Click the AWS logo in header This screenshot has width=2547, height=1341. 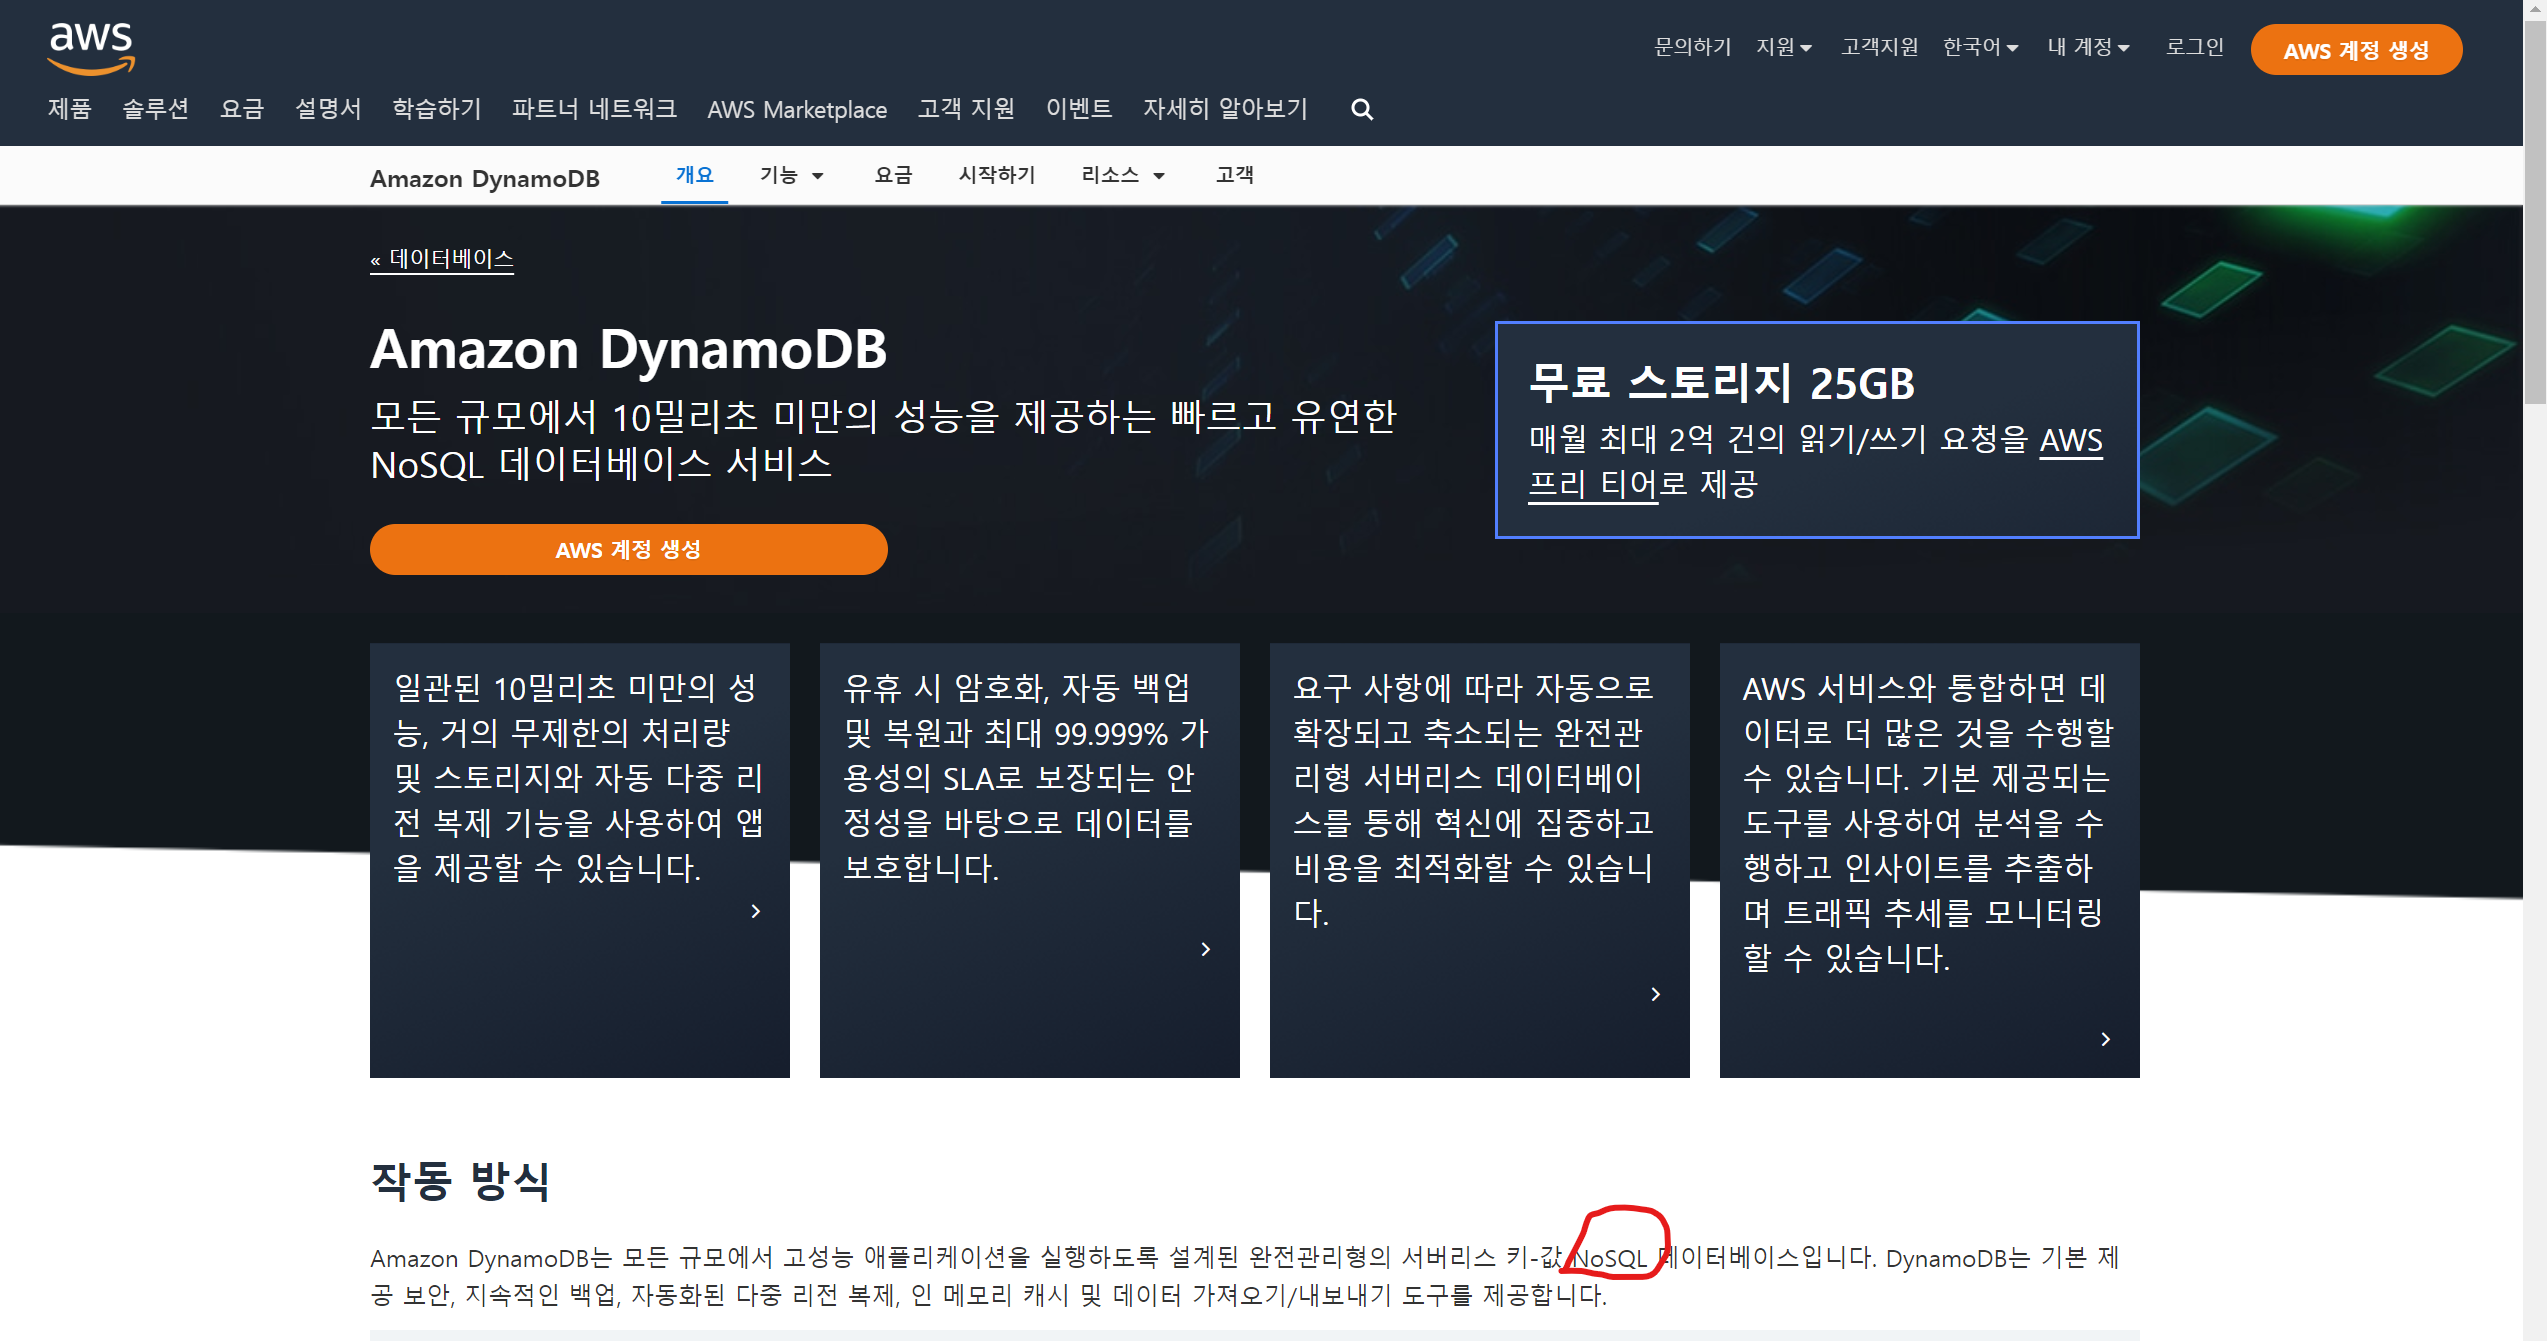click(x=91, y=48)
